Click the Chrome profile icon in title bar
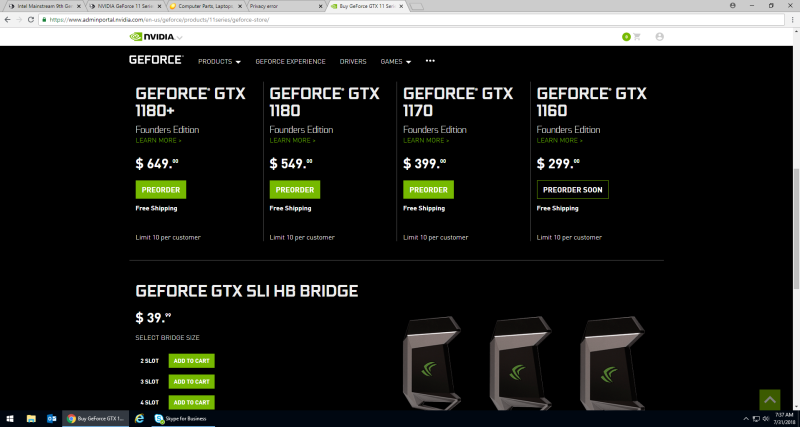 coord(733,5)
